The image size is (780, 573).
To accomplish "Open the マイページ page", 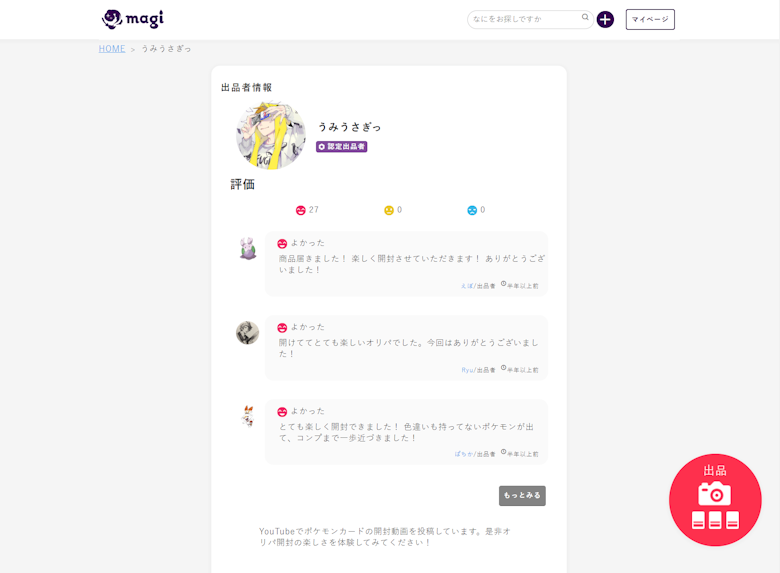I will [x=650, y=19].
